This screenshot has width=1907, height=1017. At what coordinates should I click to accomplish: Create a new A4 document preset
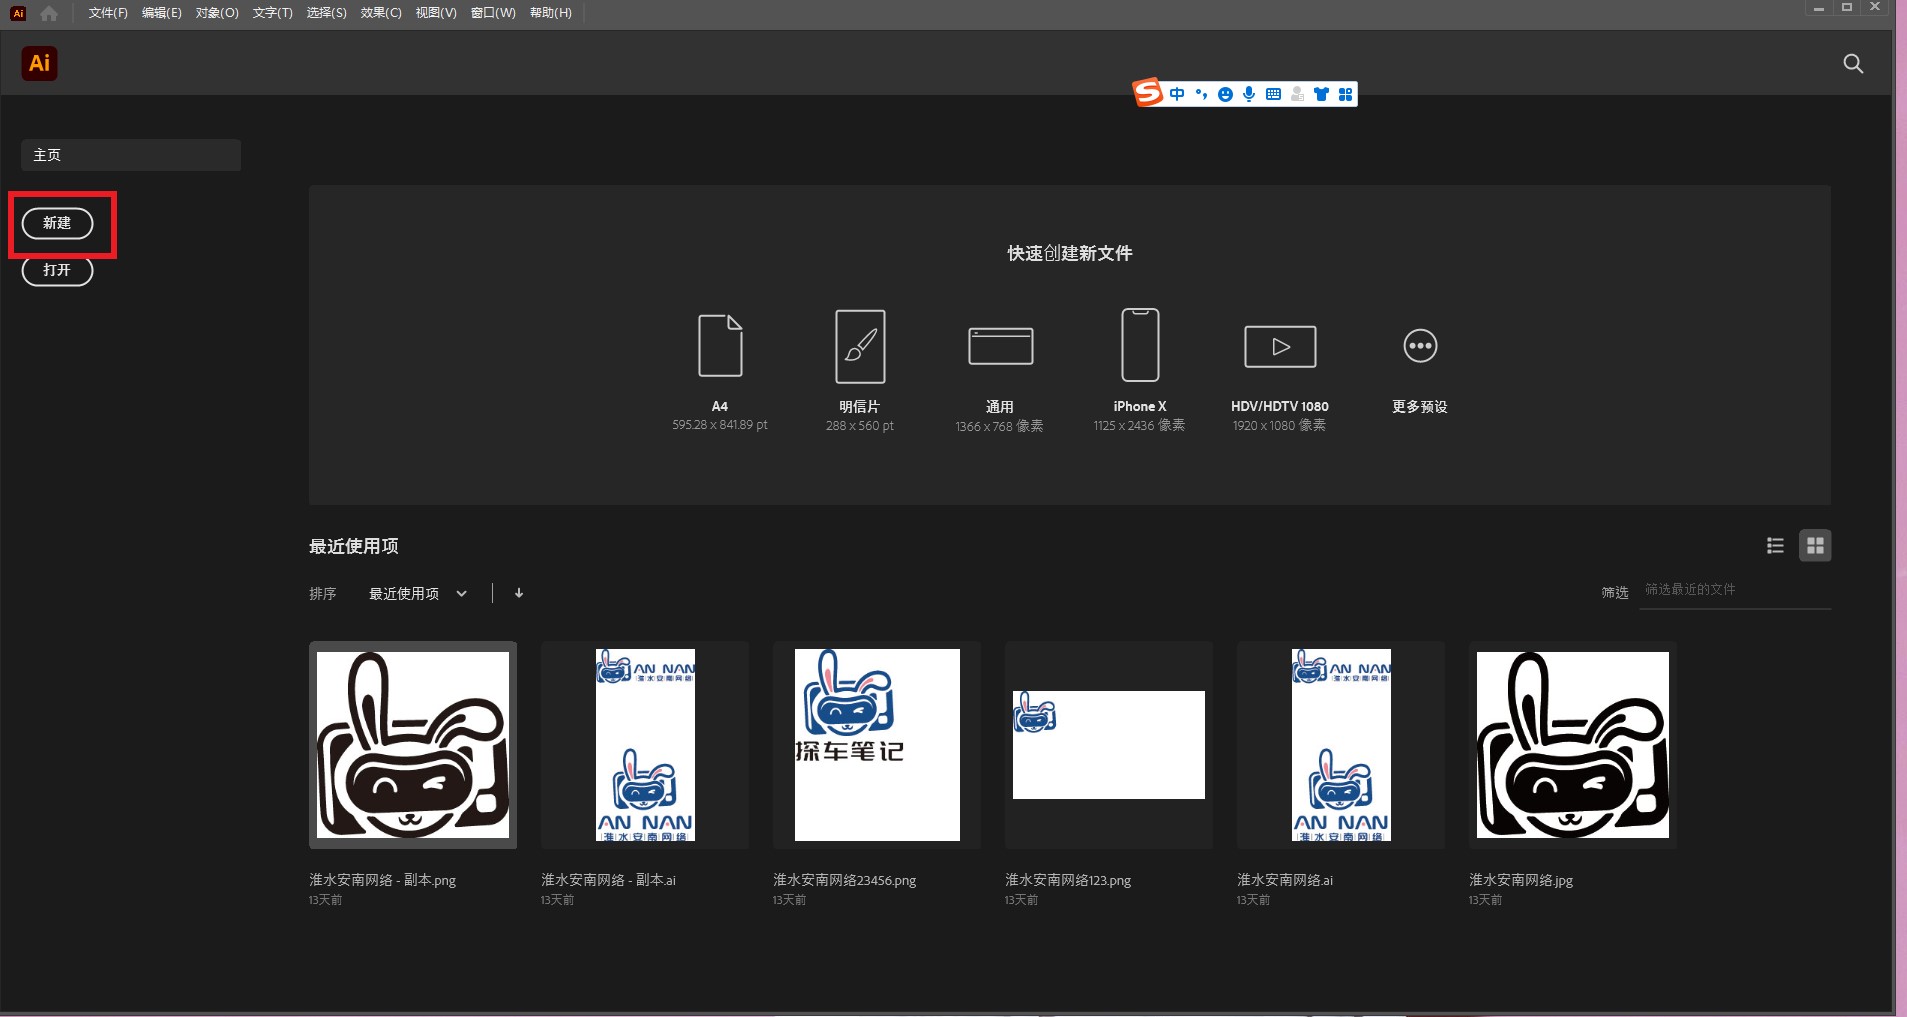(720, 345)
